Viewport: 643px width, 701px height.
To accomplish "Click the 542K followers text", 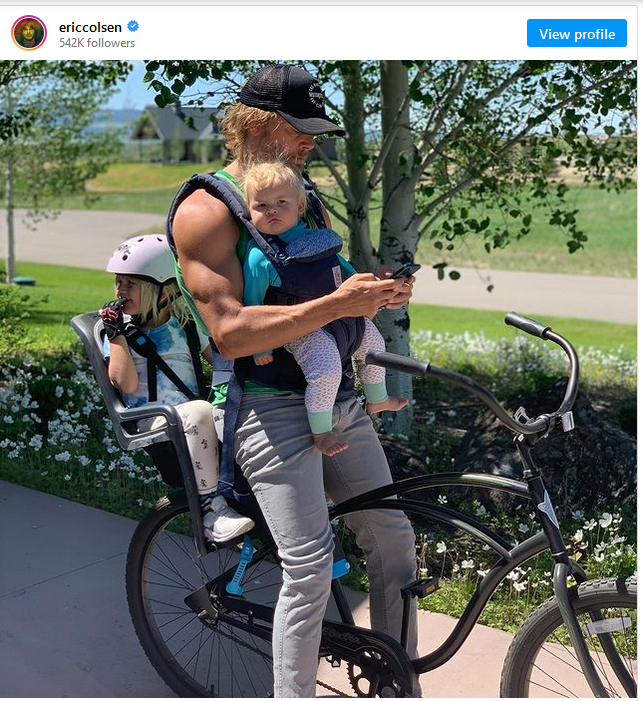I will tap(97, 43).
